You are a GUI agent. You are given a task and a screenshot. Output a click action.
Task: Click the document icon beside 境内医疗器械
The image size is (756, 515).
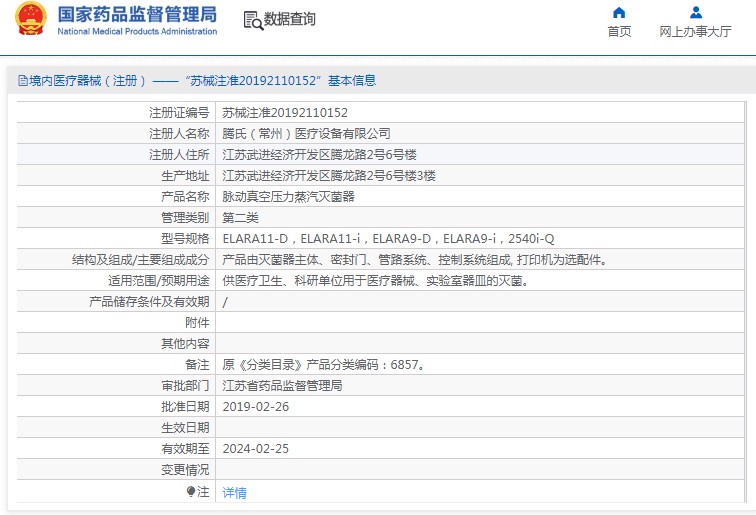pyautogui.click(x=23, y=81)
